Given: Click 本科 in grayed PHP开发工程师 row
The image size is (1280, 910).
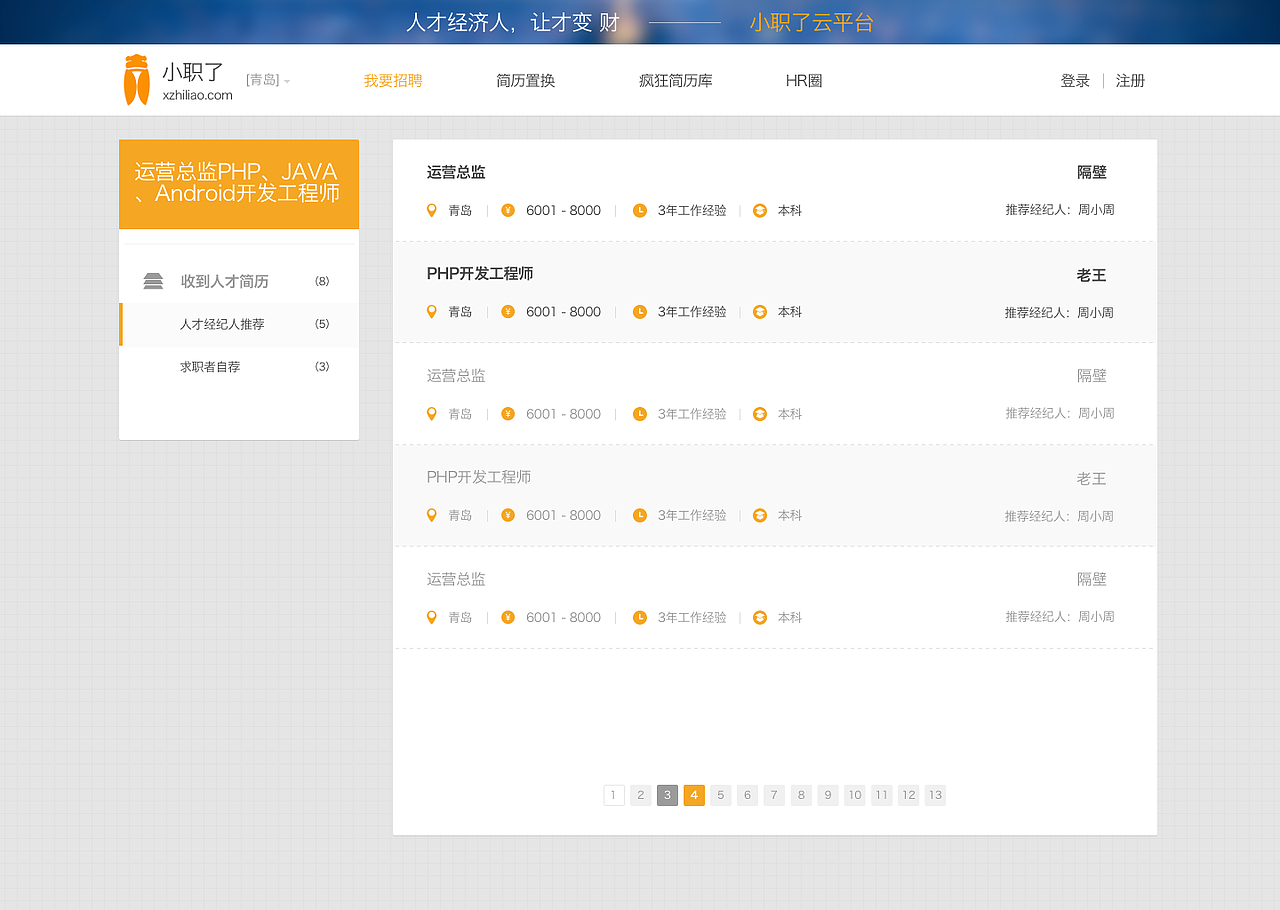Looking at the screenshot, I should point(790,516).
